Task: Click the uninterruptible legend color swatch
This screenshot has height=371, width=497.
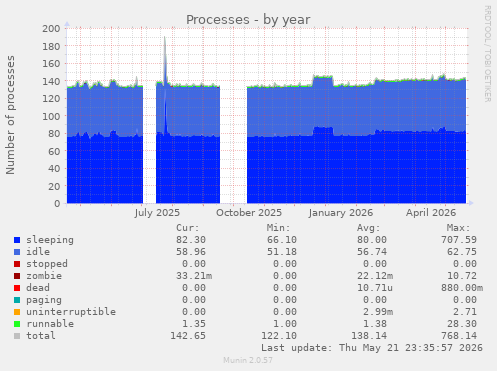Action: click(x=17, y=312)
